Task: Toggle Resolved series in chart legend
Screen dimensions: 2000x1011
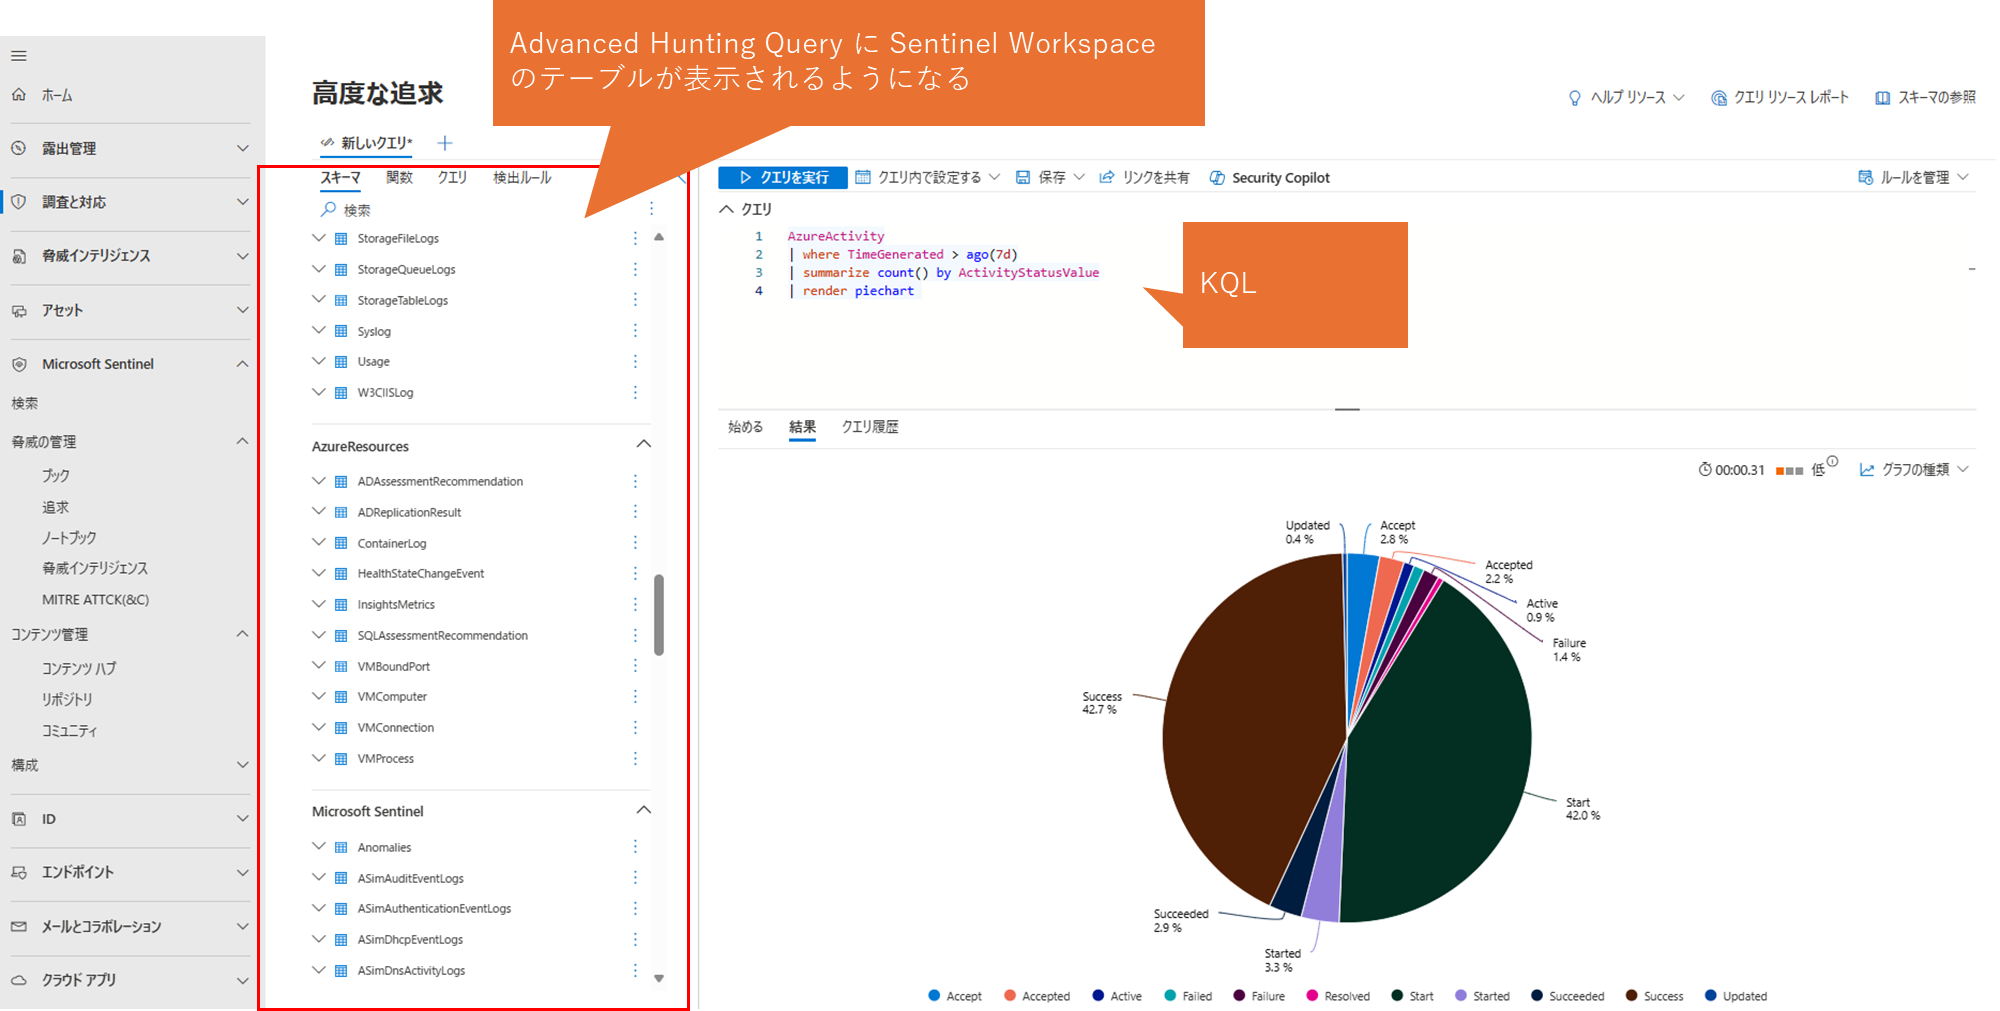Action: click(1338, 996)
